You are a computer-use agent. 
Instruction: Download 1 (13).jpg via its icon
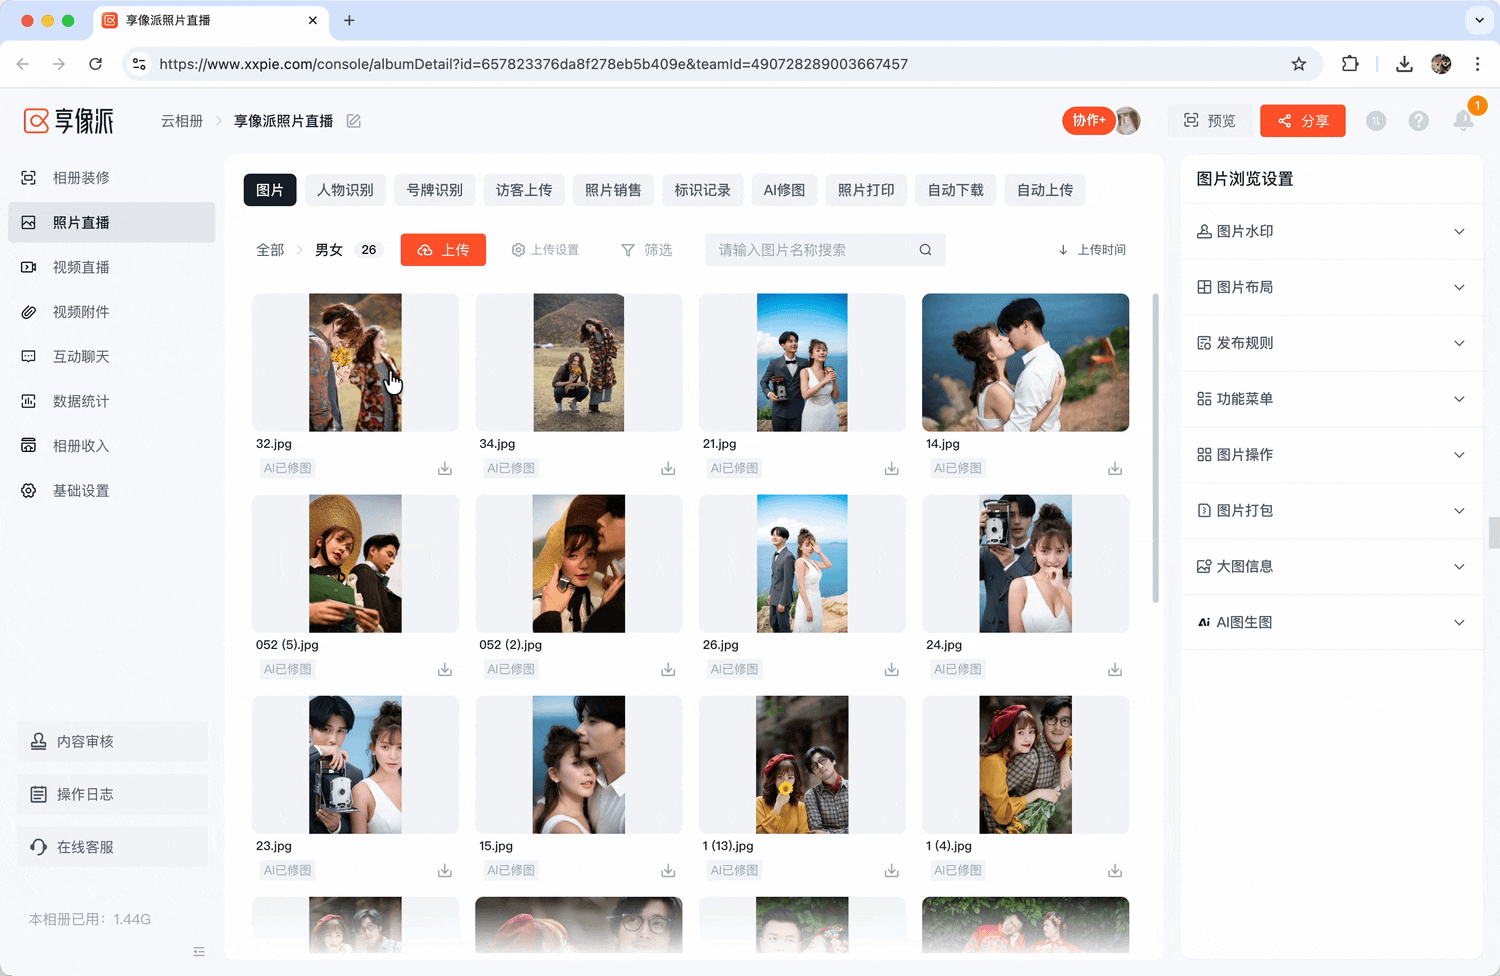point(892,871)
